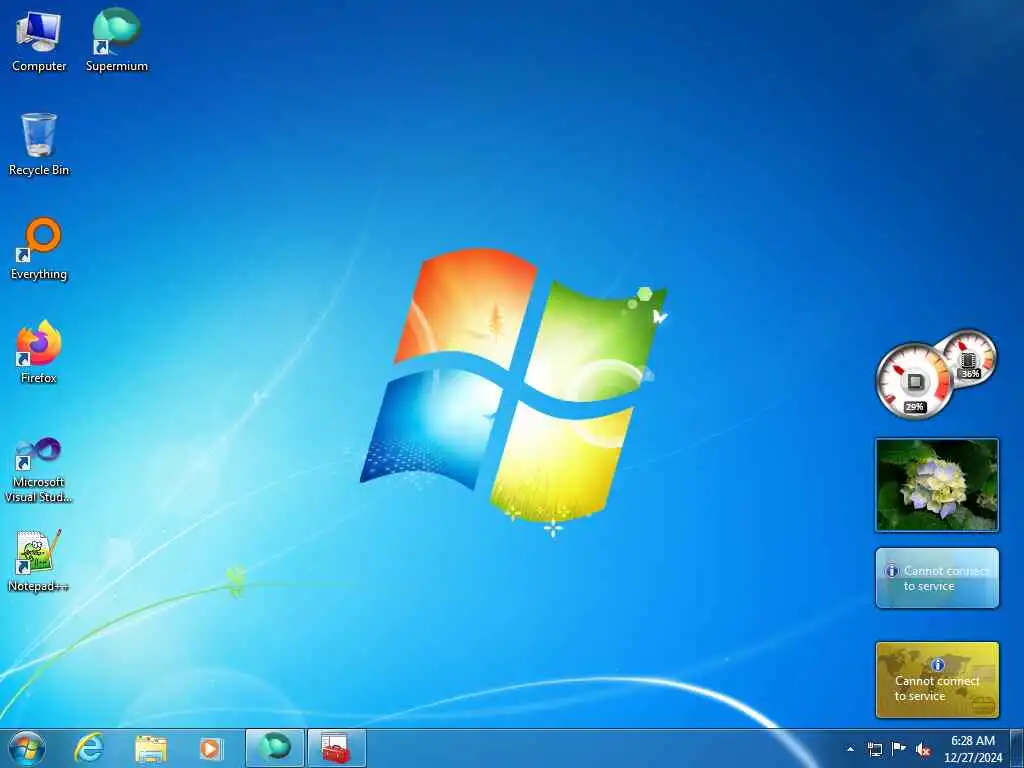Select the Notepad++ desktop shortcut
Image resolution: width=1024 pixels, height=768 pixels.
pos(39,560)
